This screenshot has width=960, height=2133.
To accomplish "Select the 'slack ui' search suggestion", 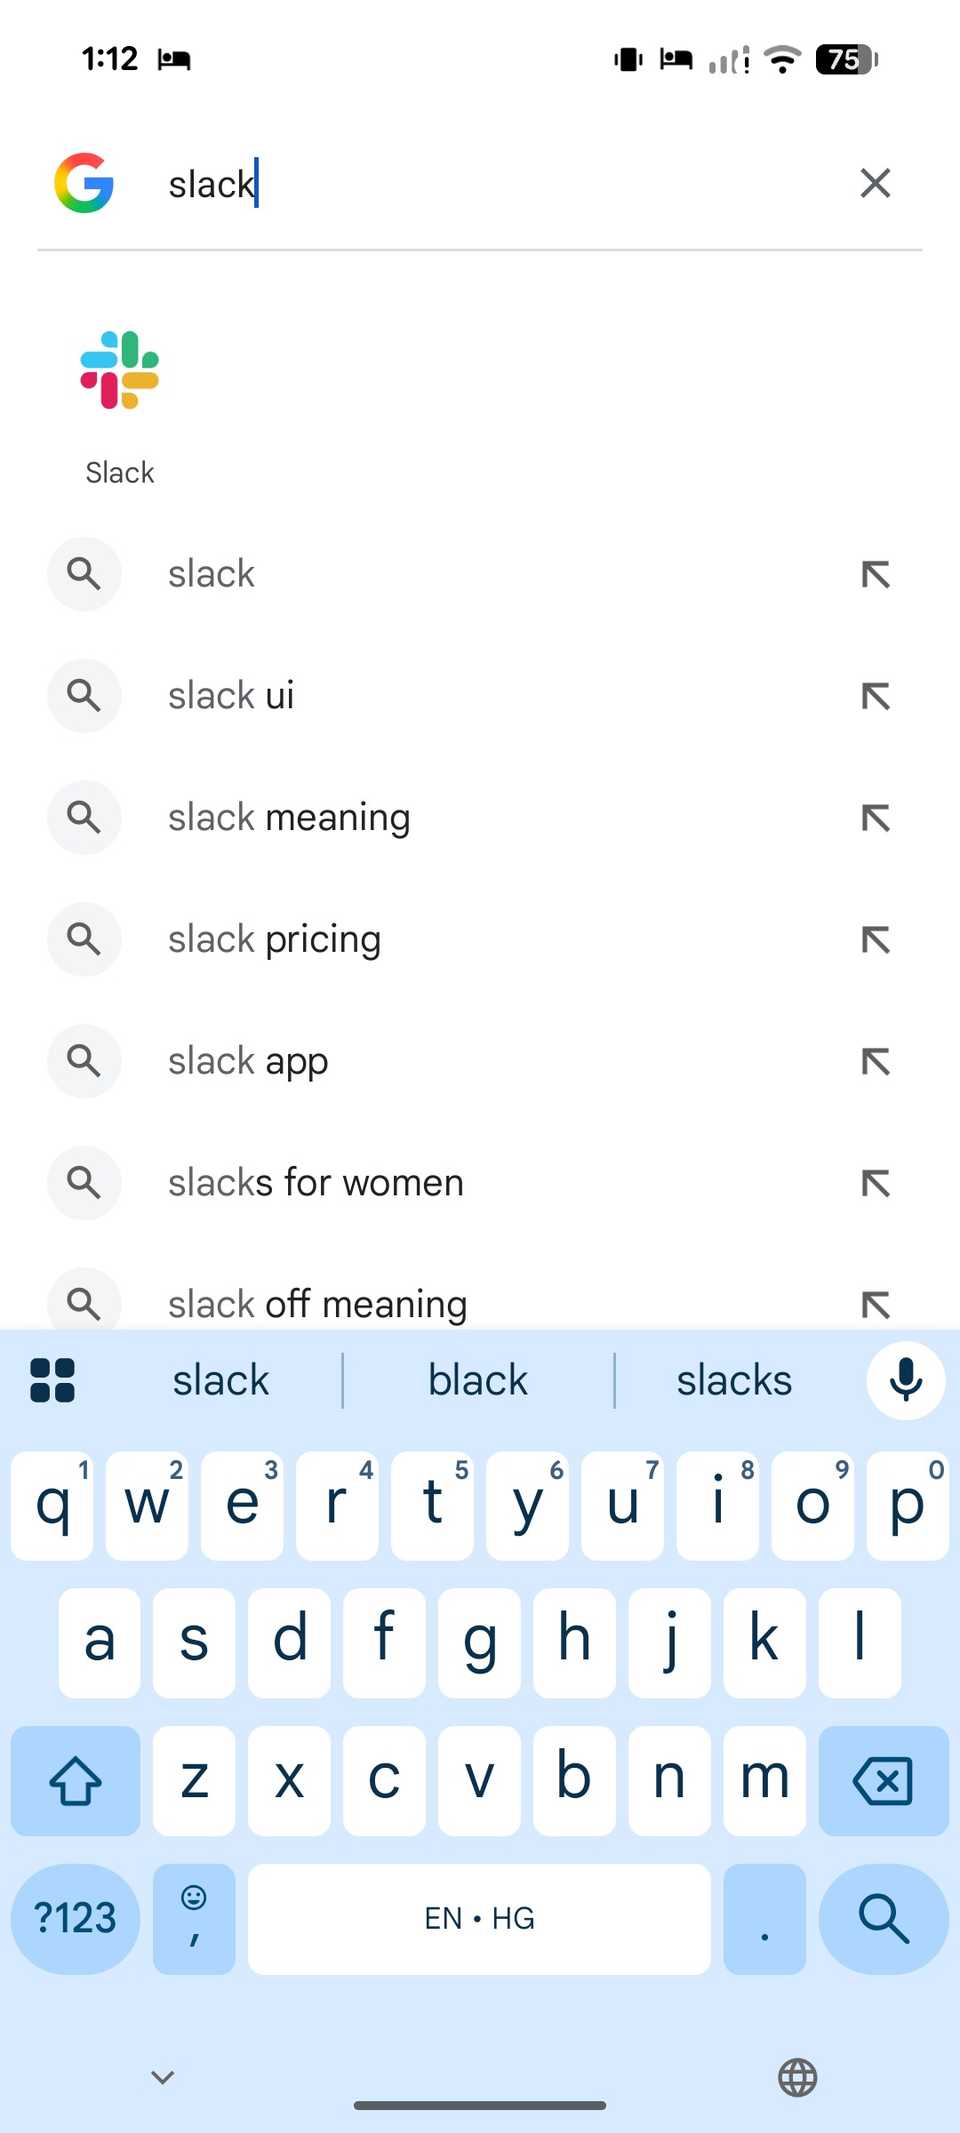I will (x=231, y=696).
